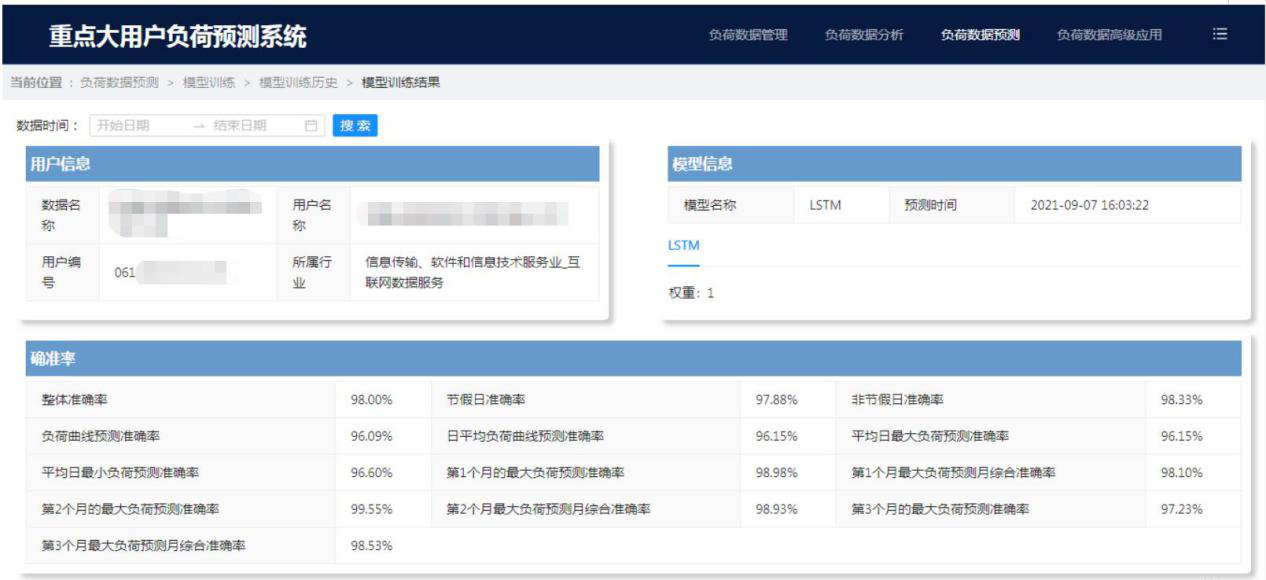Open 负荷数据高级应用 in the top navigation
The height and width of the screenshot is (580, 1266).
click(x=1109, y=35)
